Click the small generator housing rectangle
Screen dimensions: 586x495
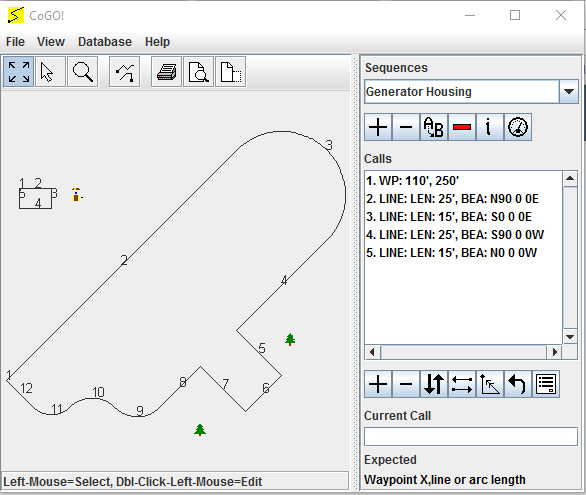click(x=36, y=198)
